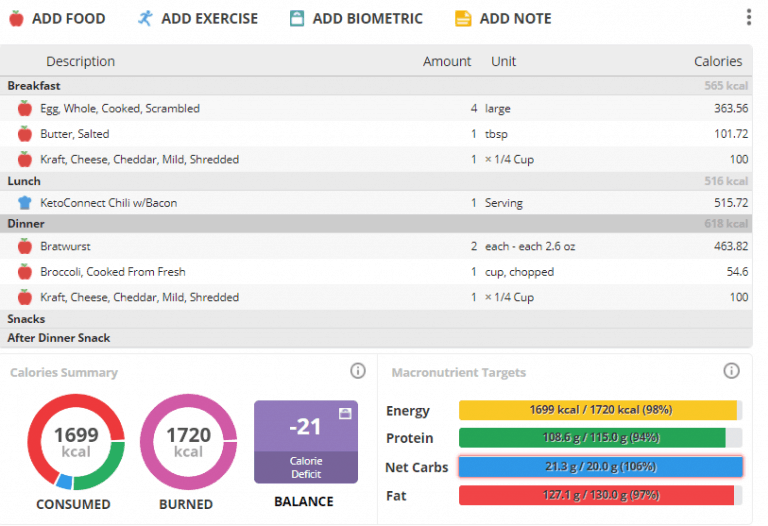Viewport: 768px width, 526px height.
Task: Open the three-dot more options menu
Action: (x=749, y=18)
